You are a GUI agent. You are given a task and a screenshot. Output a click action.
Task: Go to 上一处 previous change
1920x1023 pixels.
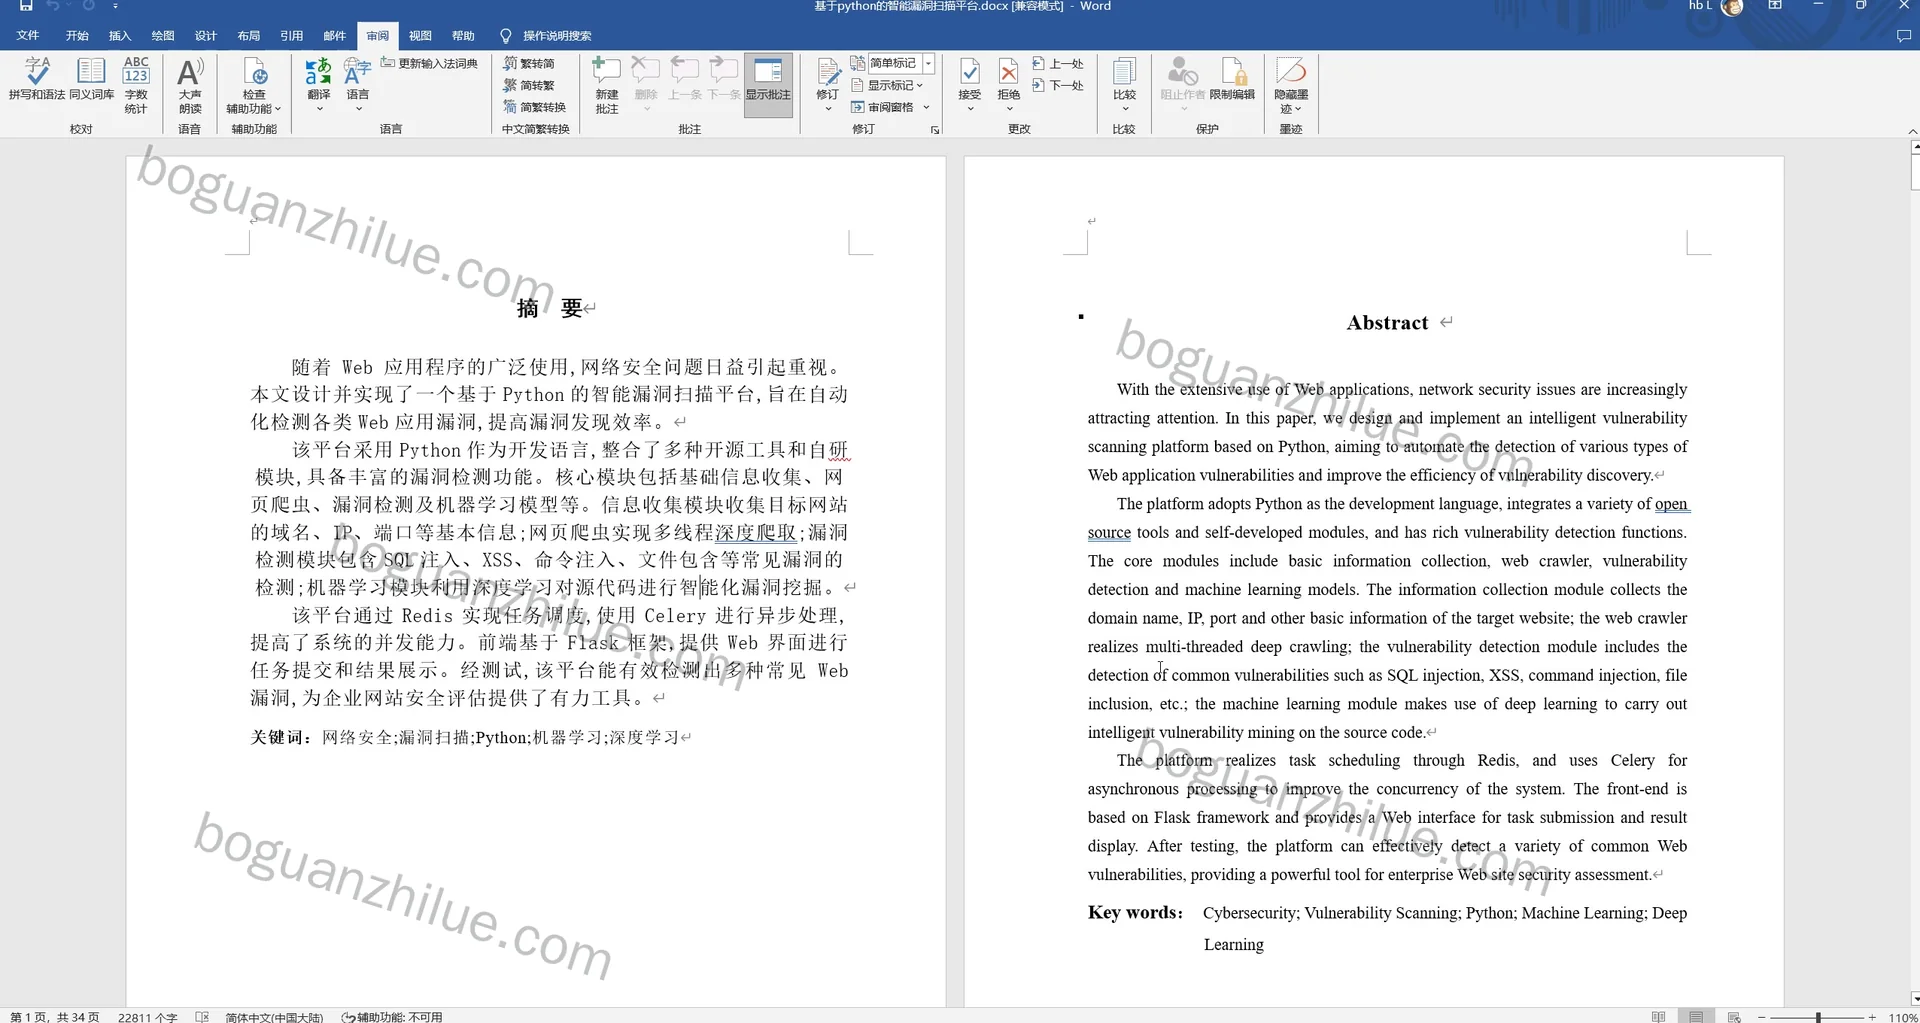pyautogui.click(x=1058, y=63)
